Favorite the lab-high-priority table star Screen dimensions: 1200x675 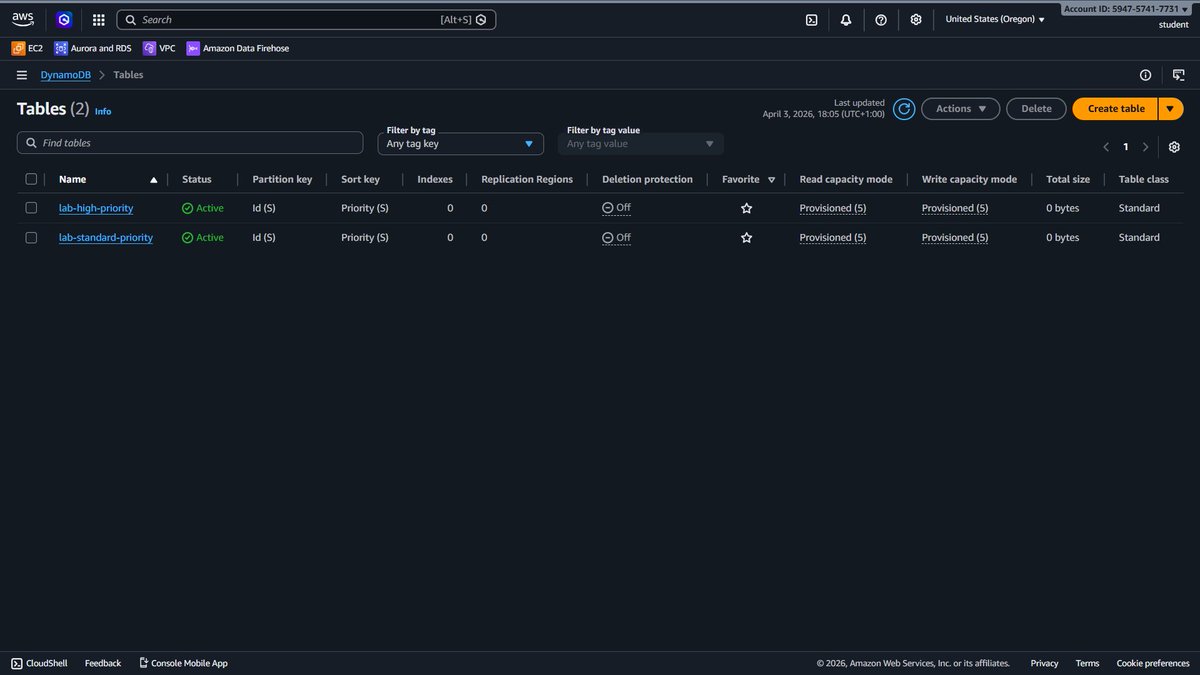[746, 208]
